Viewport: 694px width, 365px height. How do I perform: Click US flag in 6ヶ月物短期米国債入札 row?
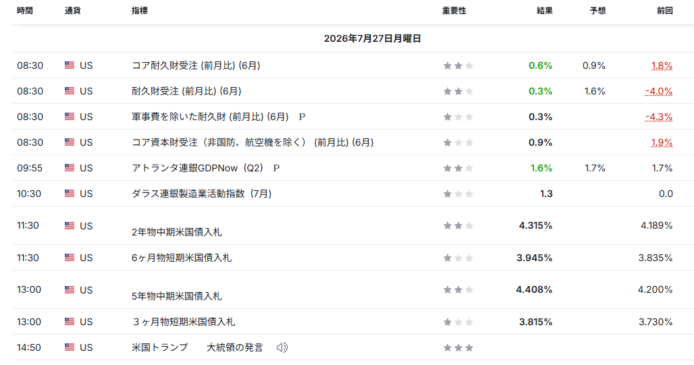(x=69, y=257)
